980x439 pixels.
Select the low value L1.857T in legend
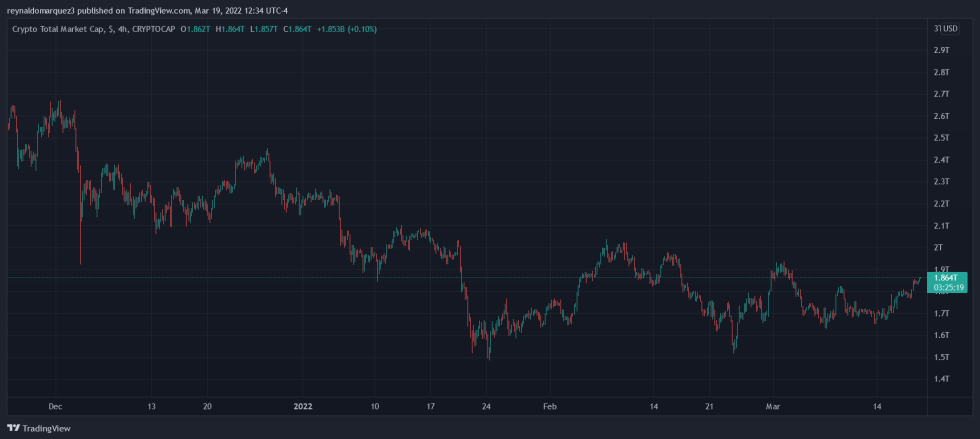tap(263, 29)
